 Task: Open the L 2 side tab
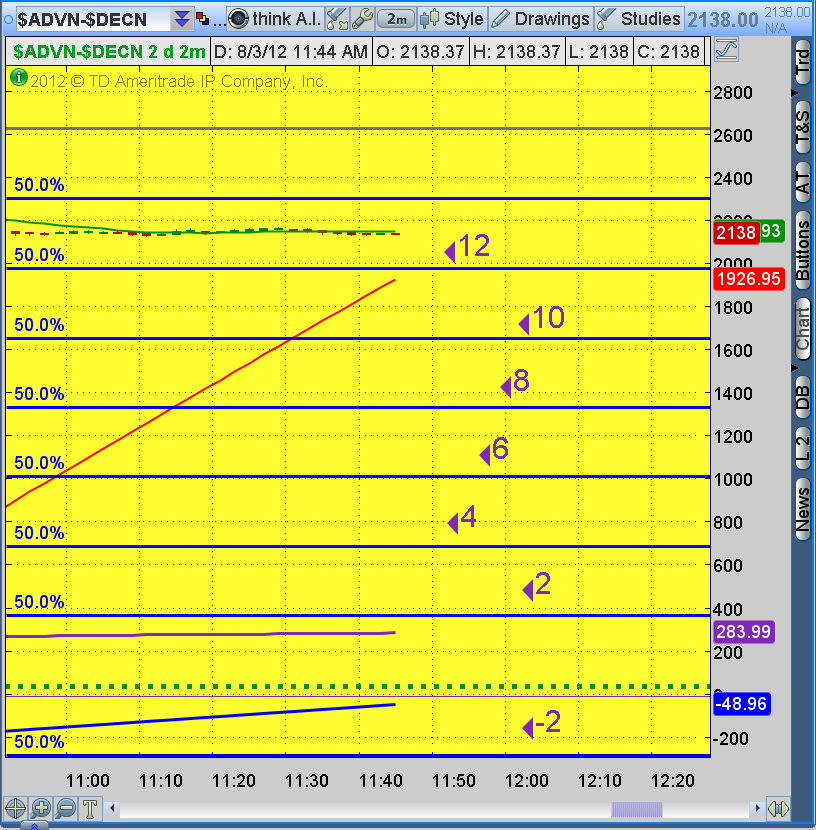(803, 449)
